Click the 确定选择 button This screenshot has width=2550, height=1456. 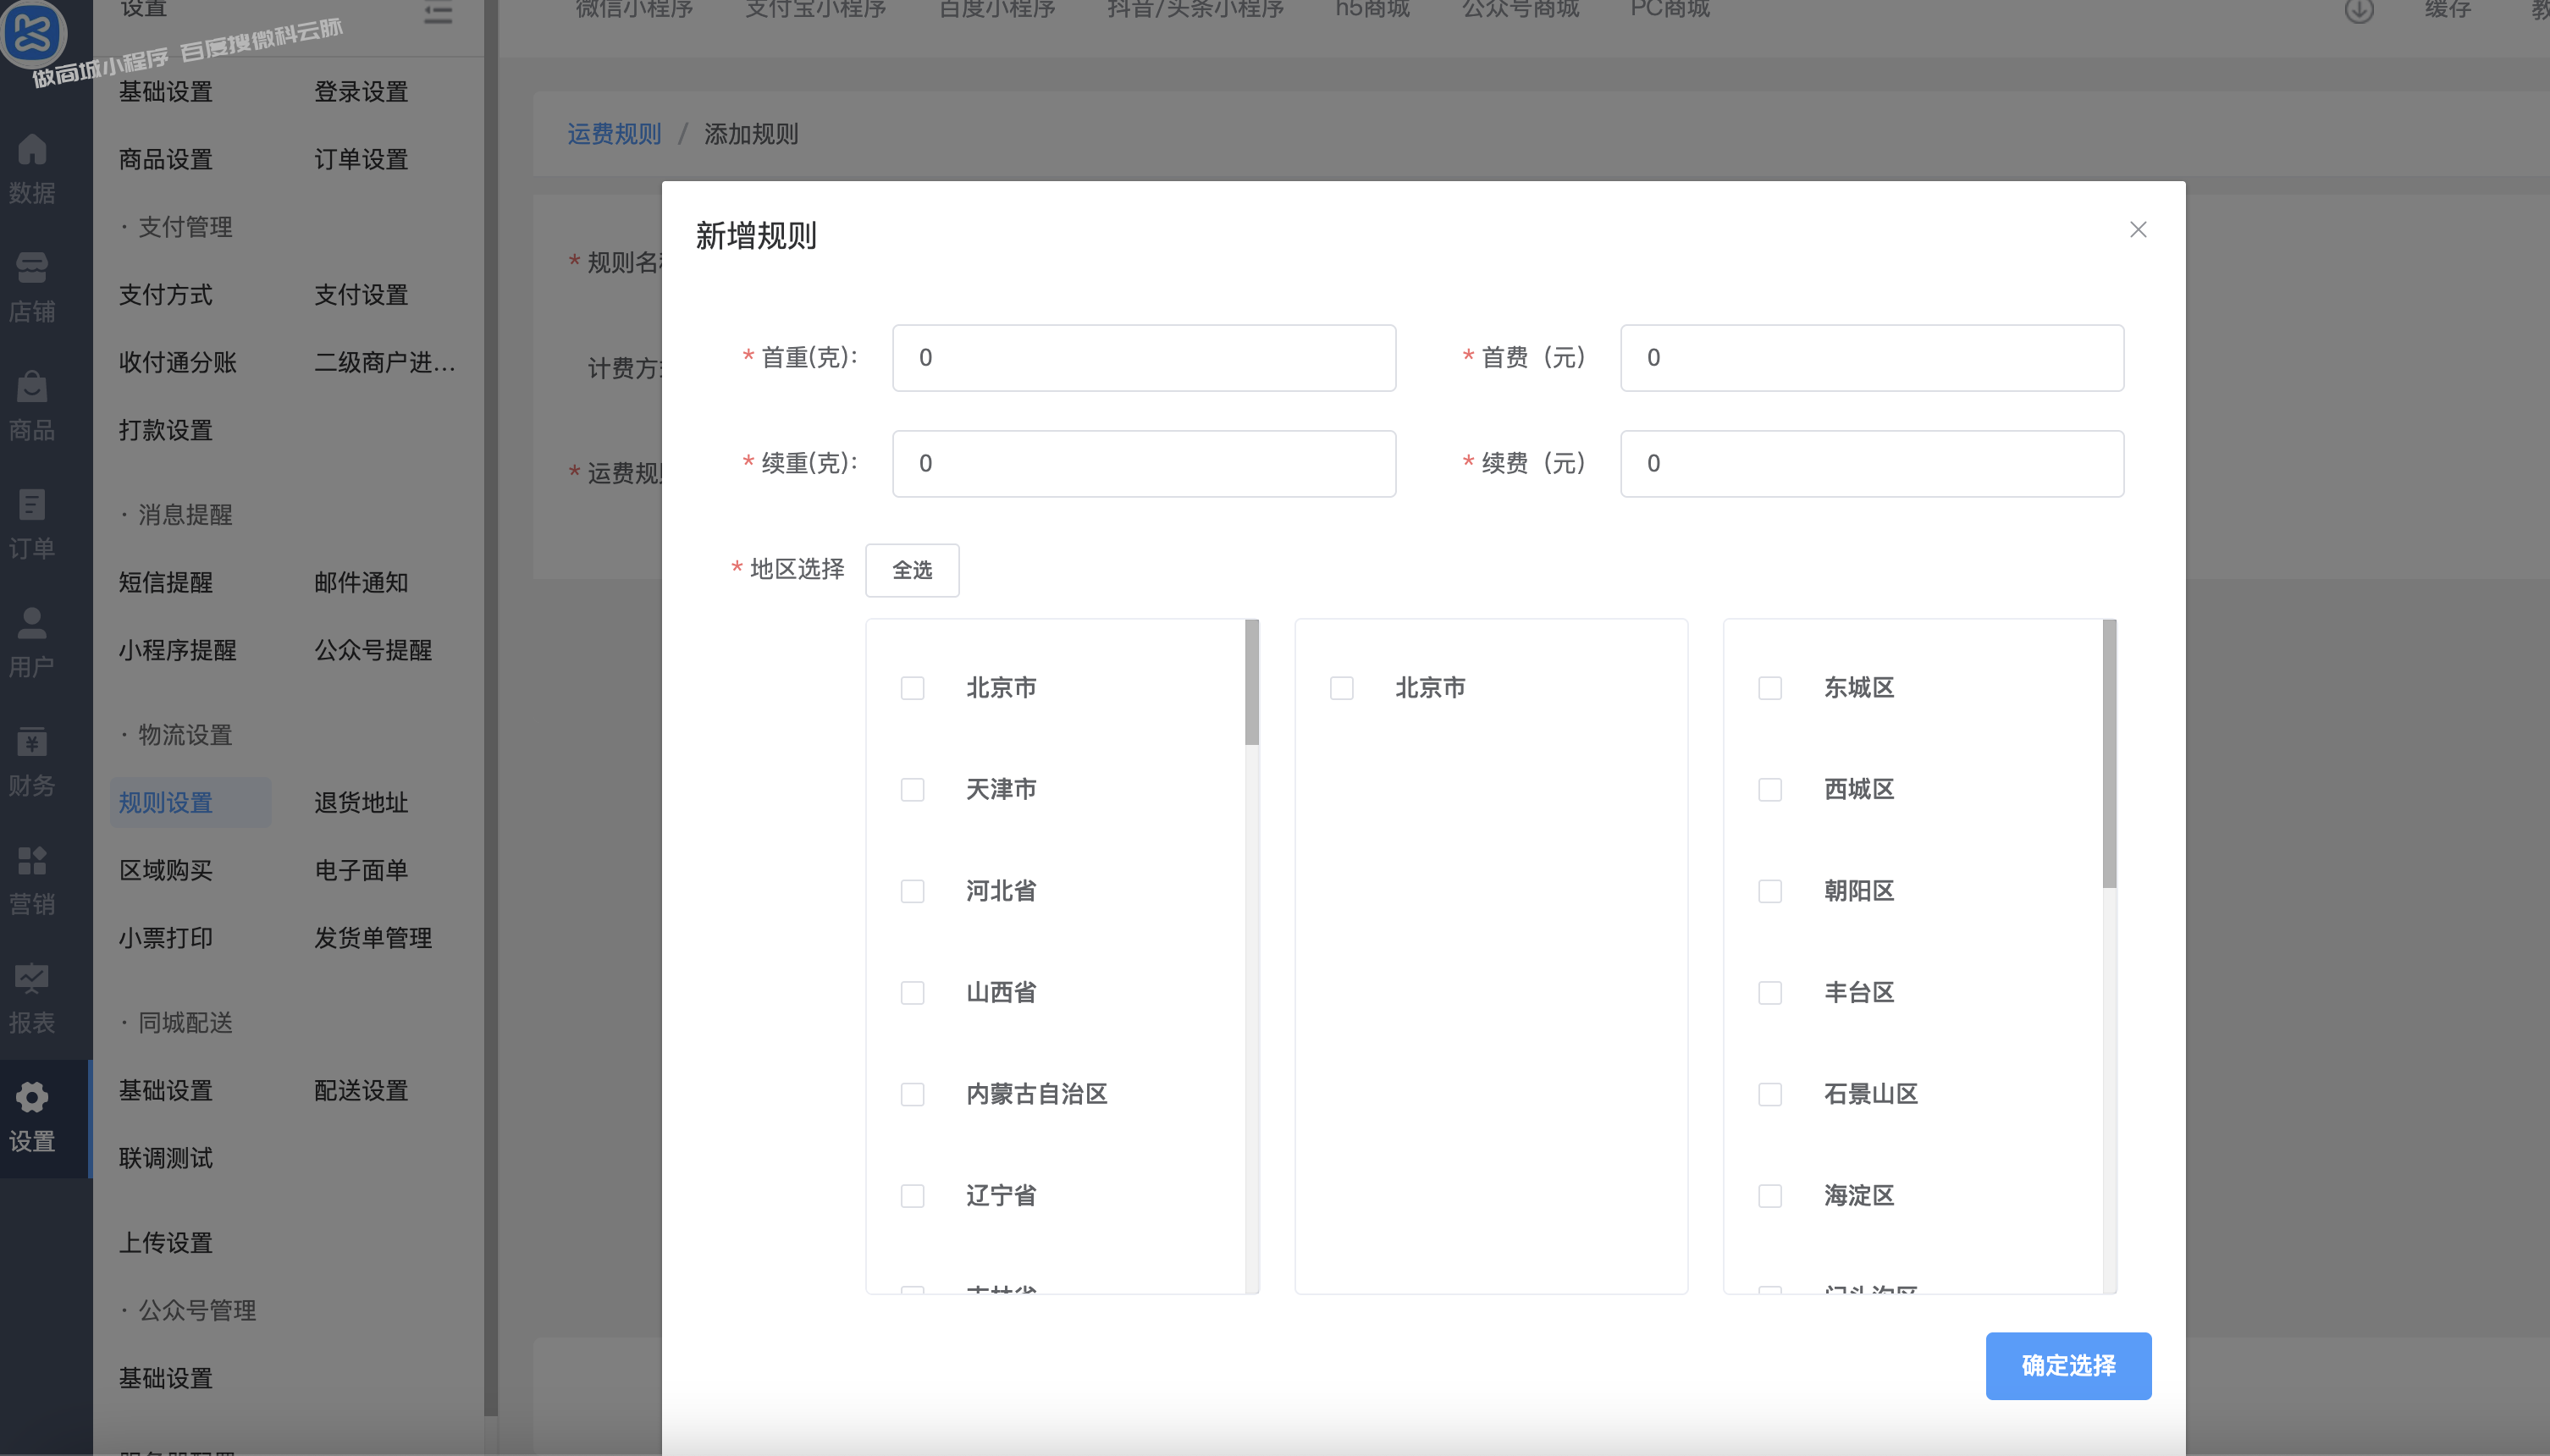pos(2068,1366)
